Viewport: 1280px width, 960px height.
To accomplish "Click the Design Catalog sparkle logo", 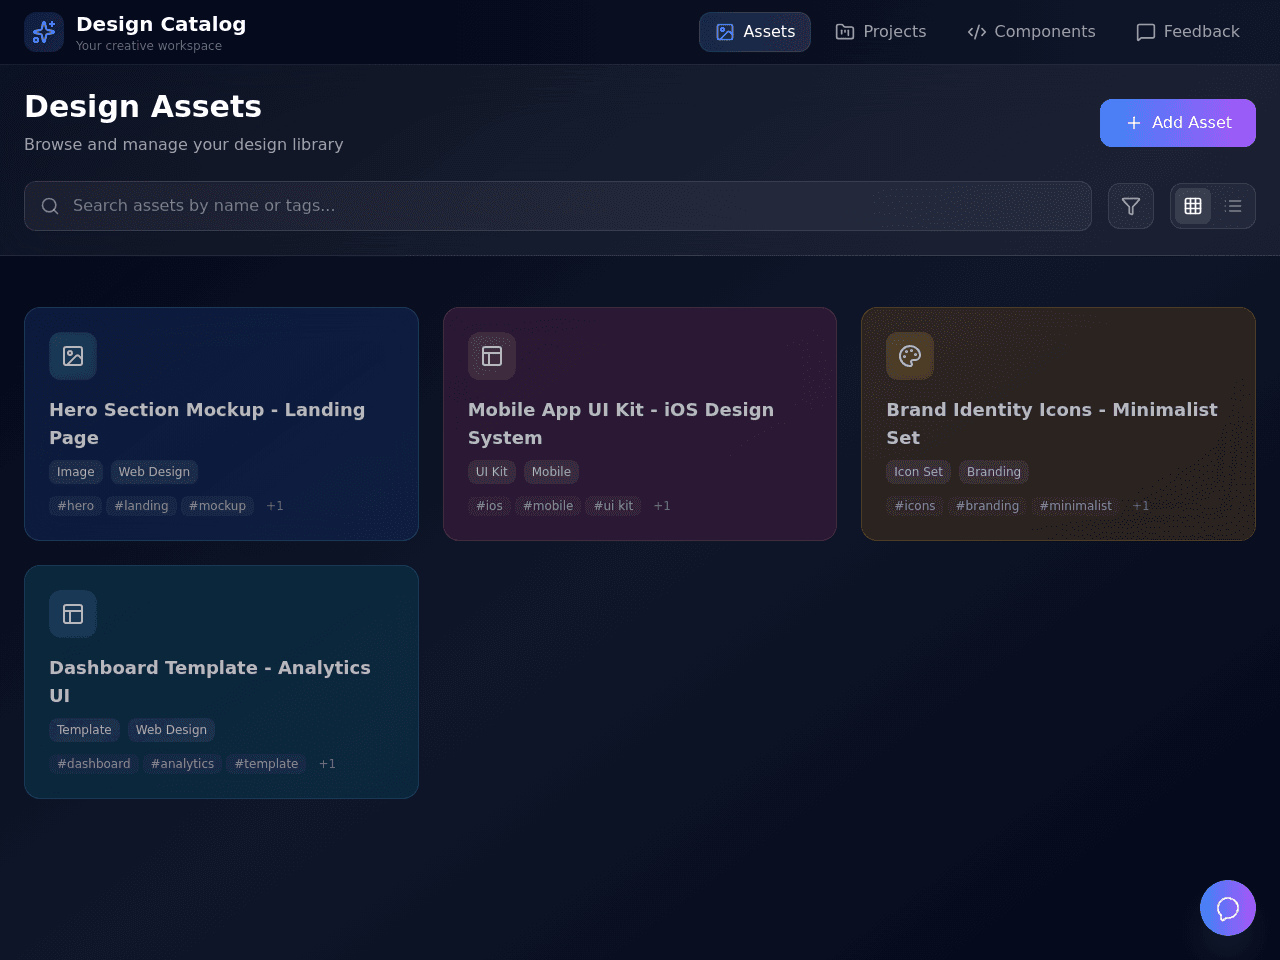I will coord(44,32).
